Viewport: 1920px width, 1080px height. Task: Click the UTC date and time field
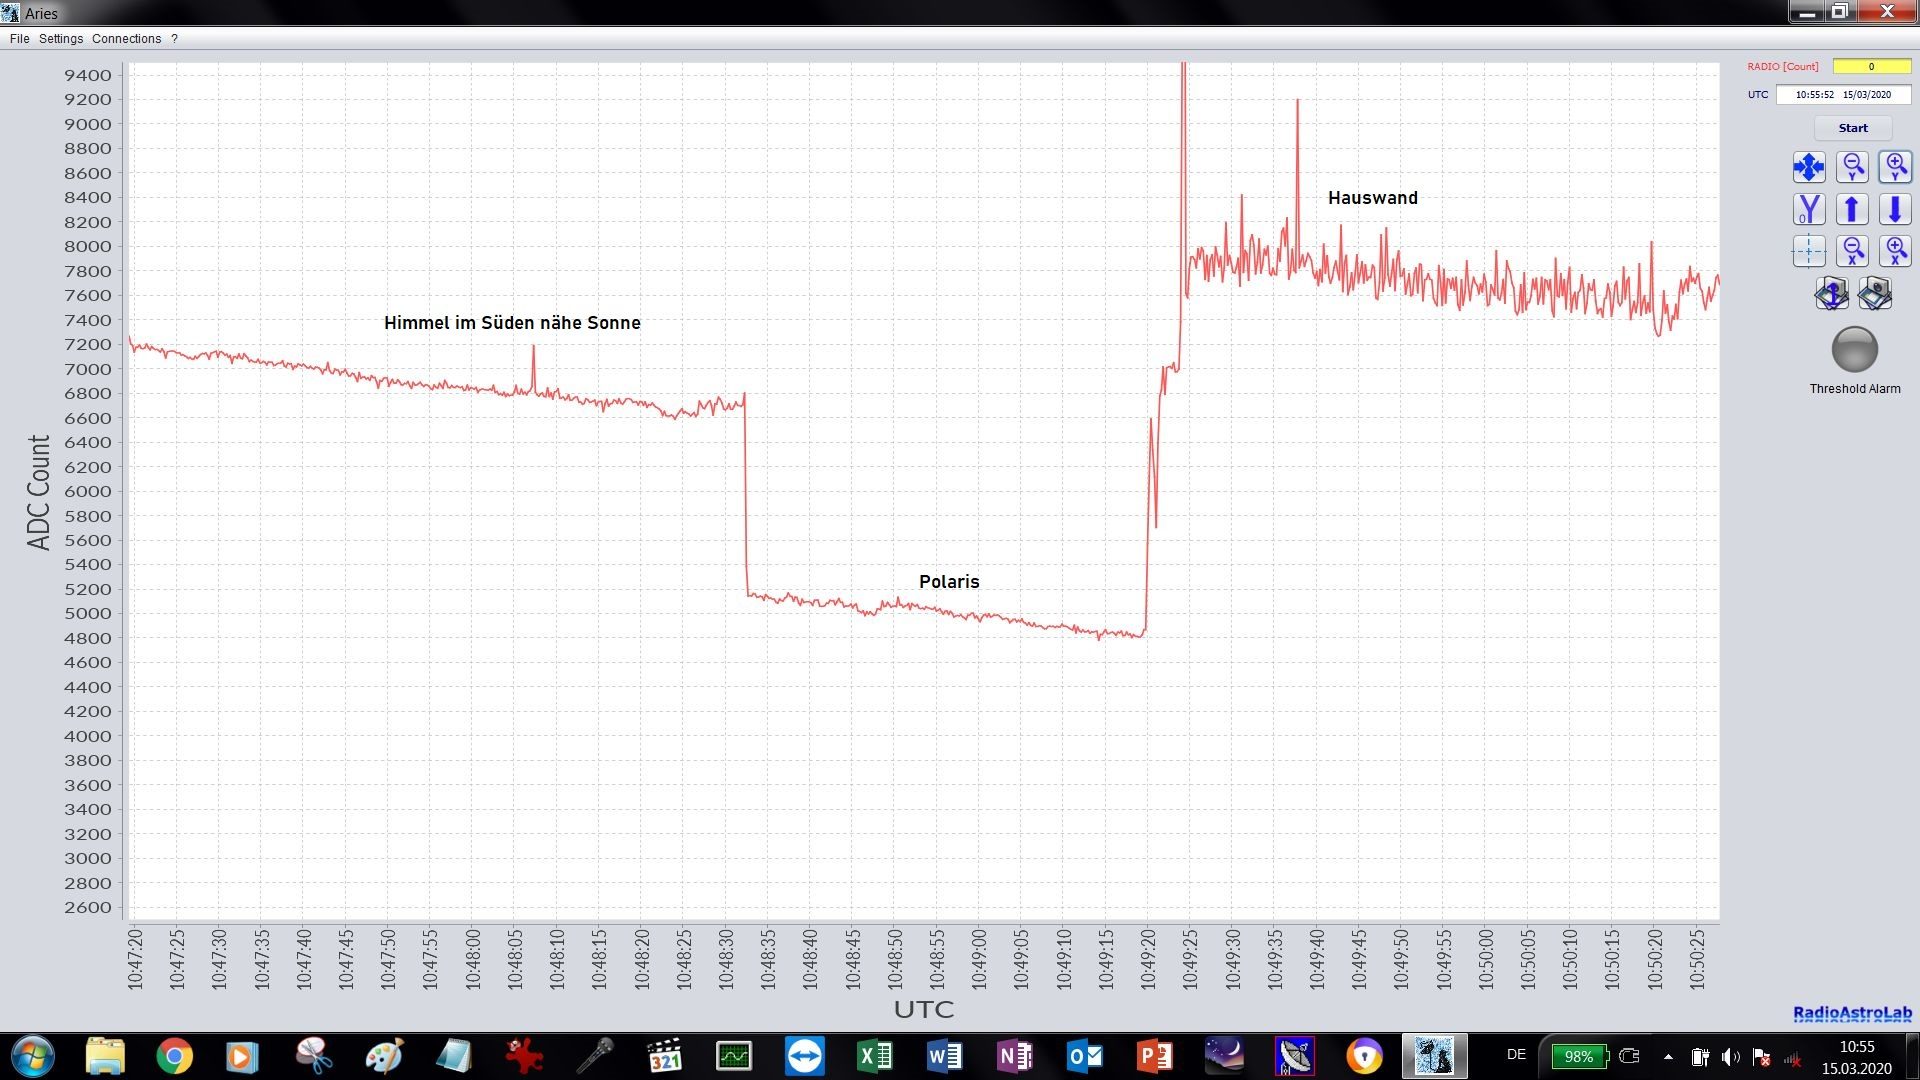1843,95
